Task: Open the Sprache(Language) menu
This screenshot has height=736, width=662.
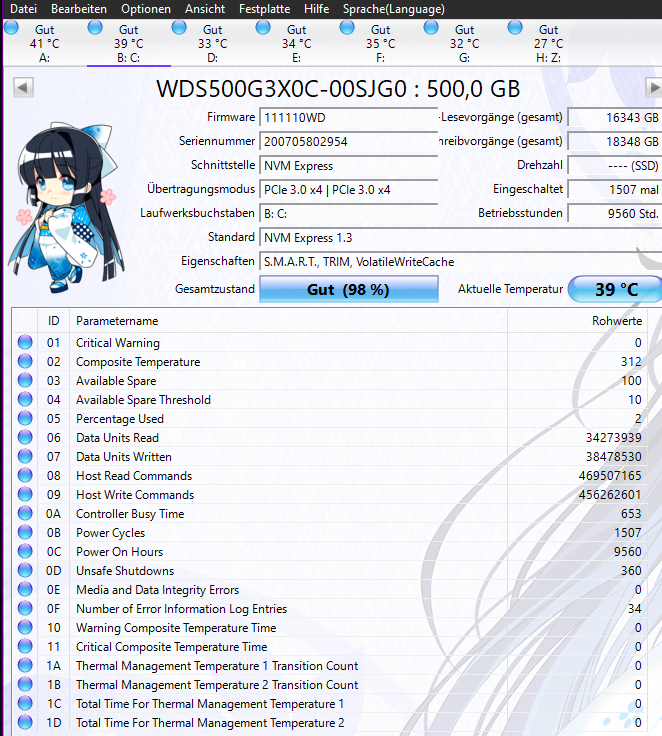Action: point(393,9)
